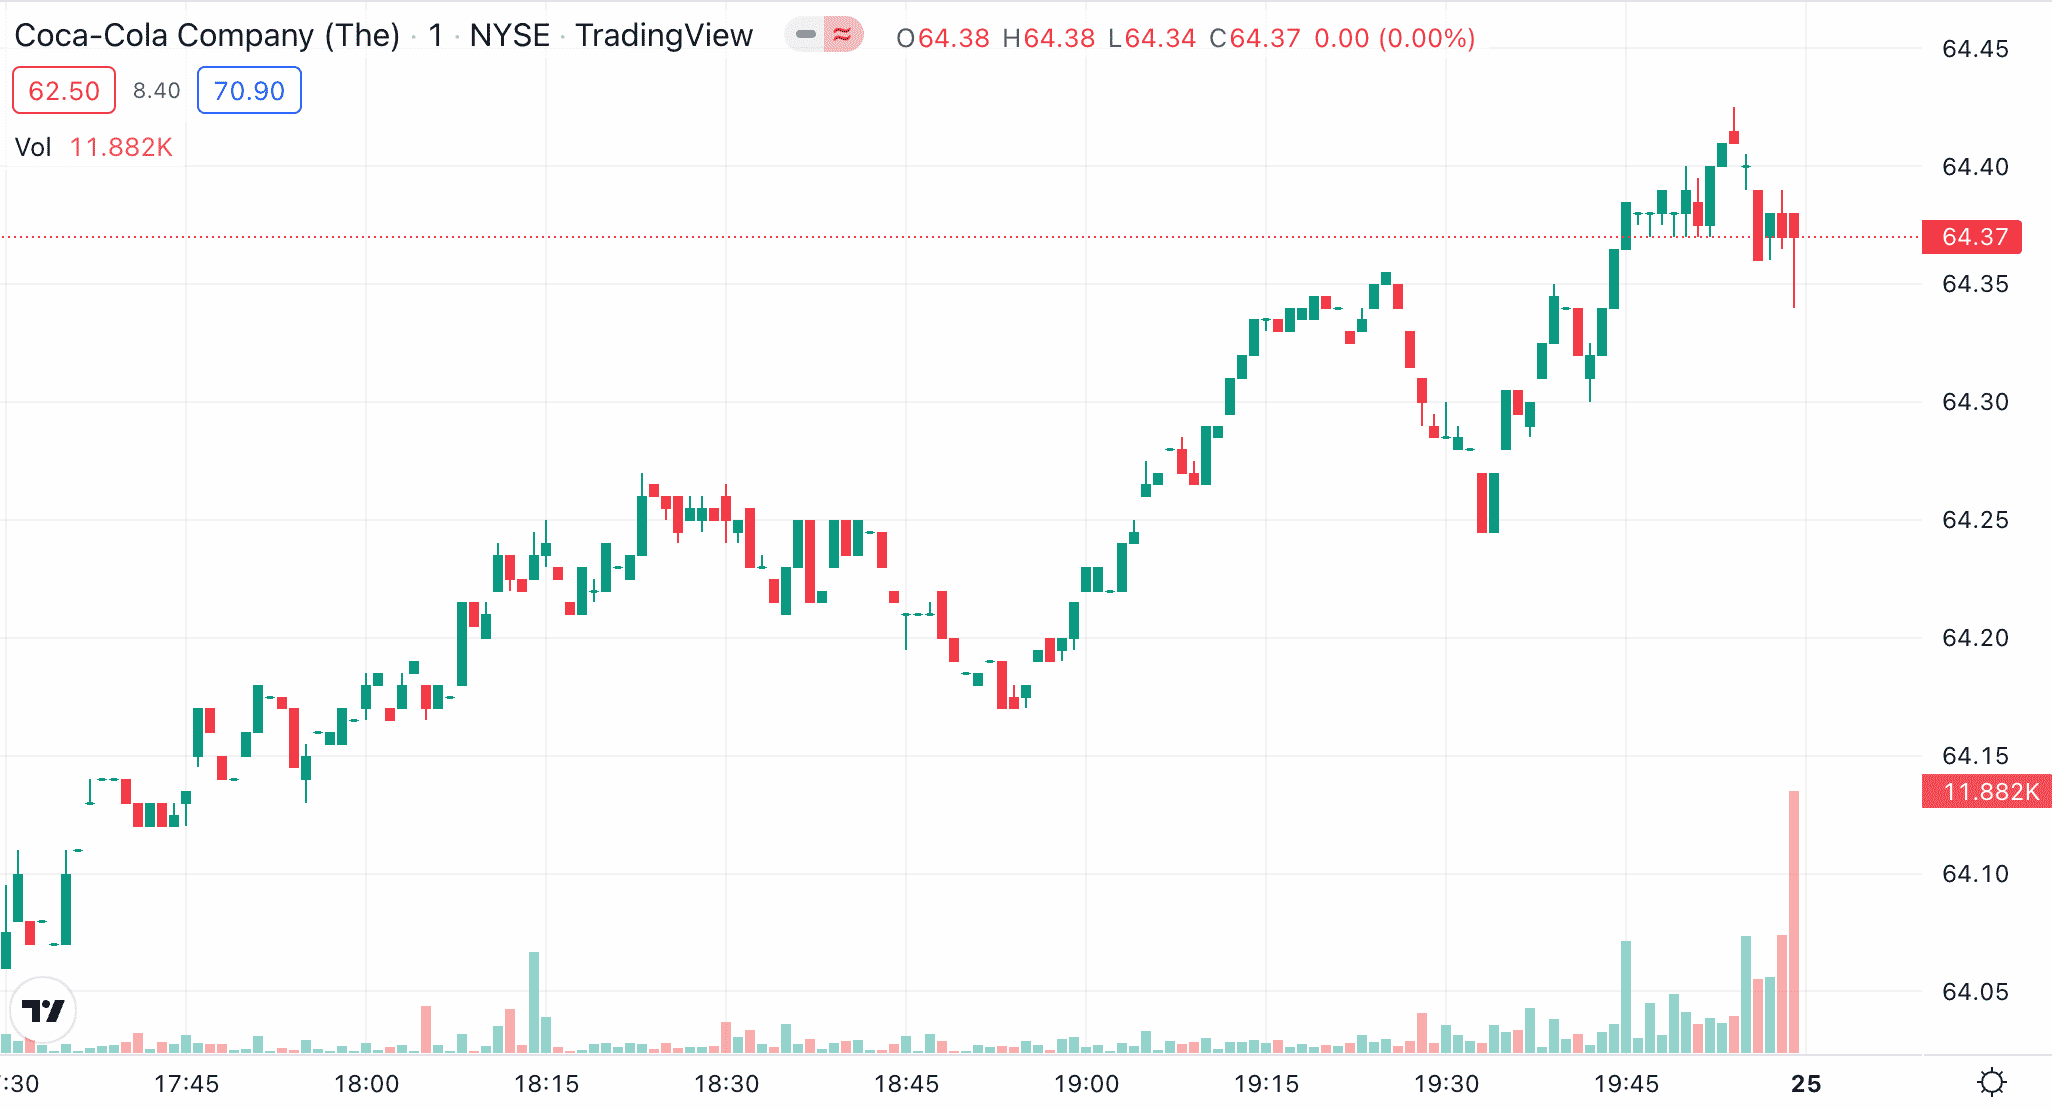
Task: Click the 19:30 time axis label
Action: 1447,1084
